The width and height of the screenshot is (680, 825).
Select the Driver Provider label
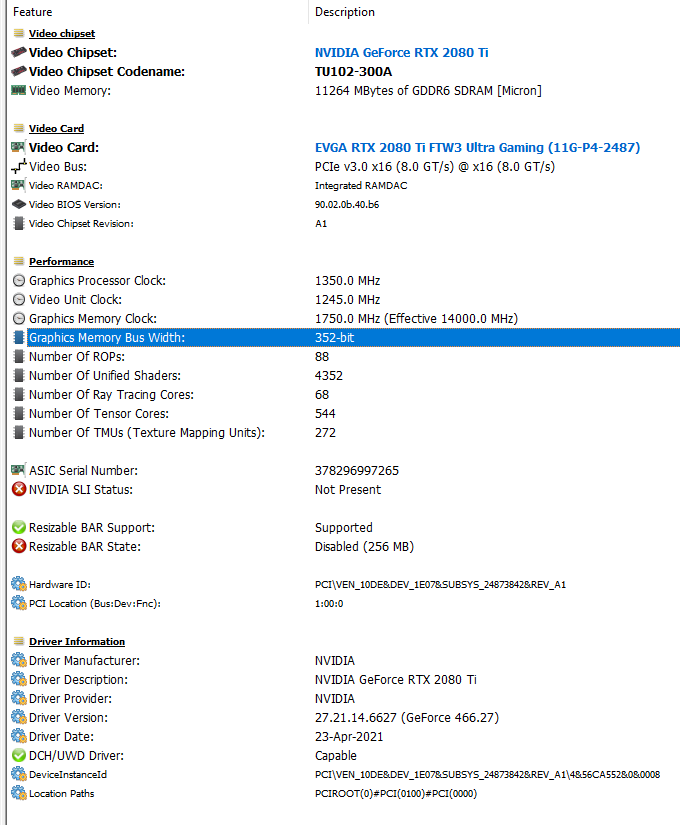tap(71, 699)
